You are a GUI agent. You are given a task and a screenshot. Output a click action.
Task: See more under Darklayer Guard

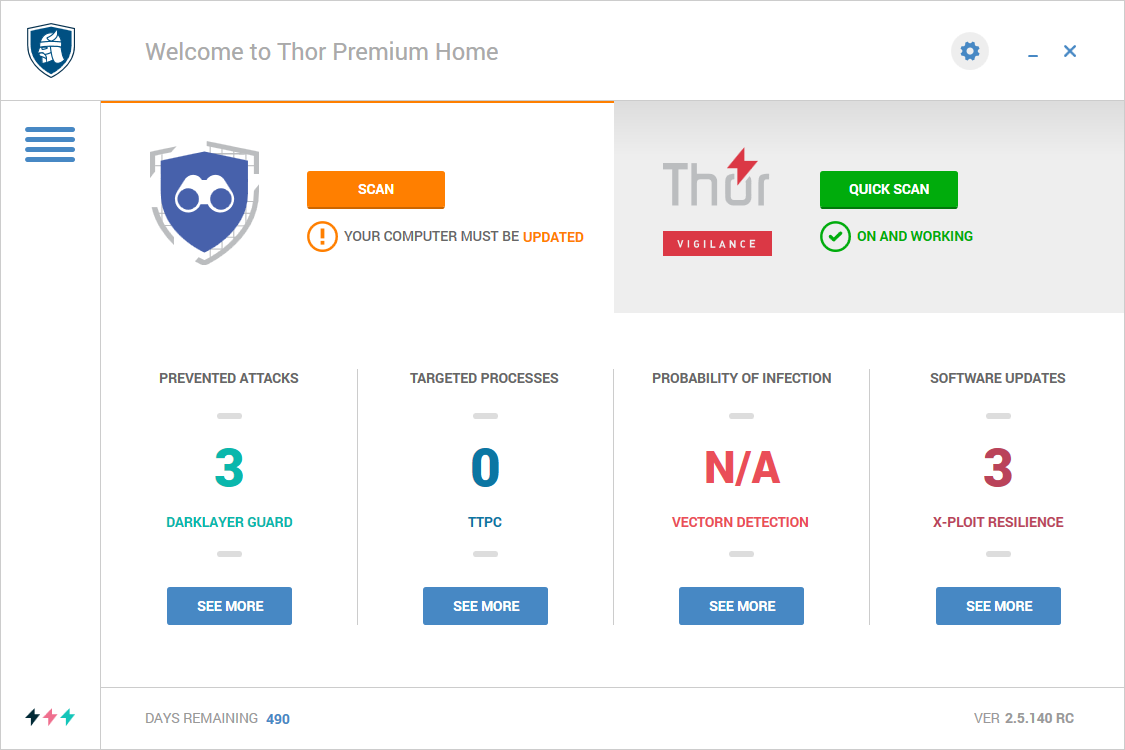pos(230,606)
